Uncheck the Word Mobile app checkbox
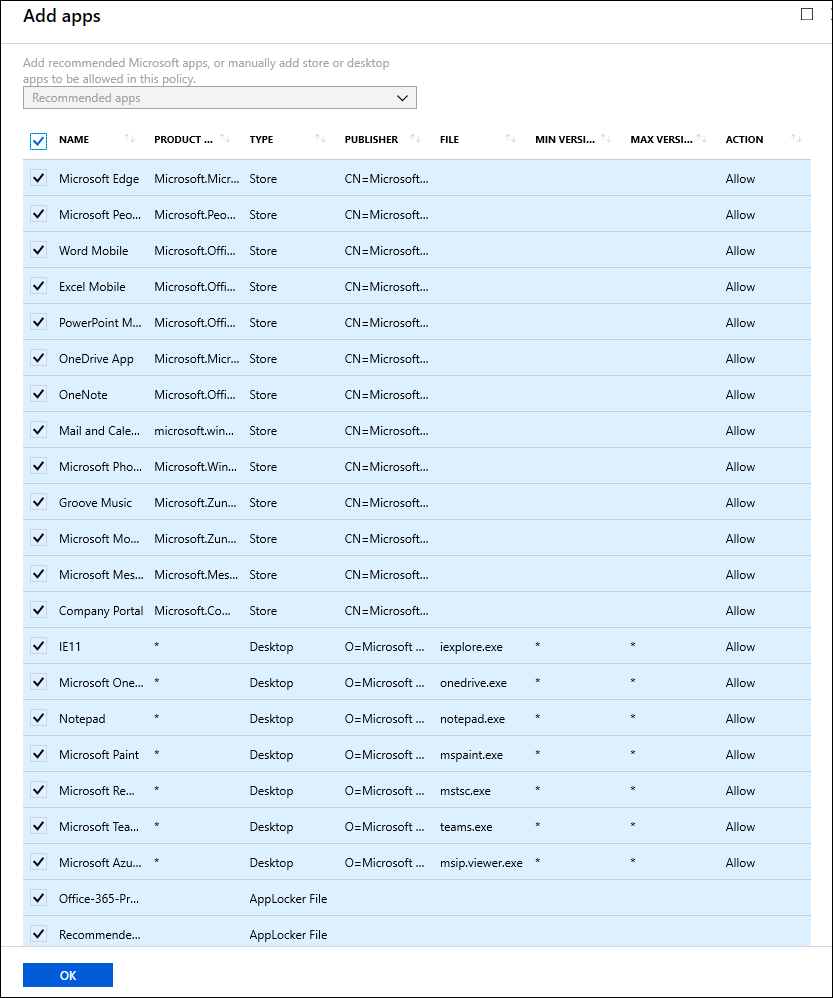833x998 pixels. tap(38, 250)
